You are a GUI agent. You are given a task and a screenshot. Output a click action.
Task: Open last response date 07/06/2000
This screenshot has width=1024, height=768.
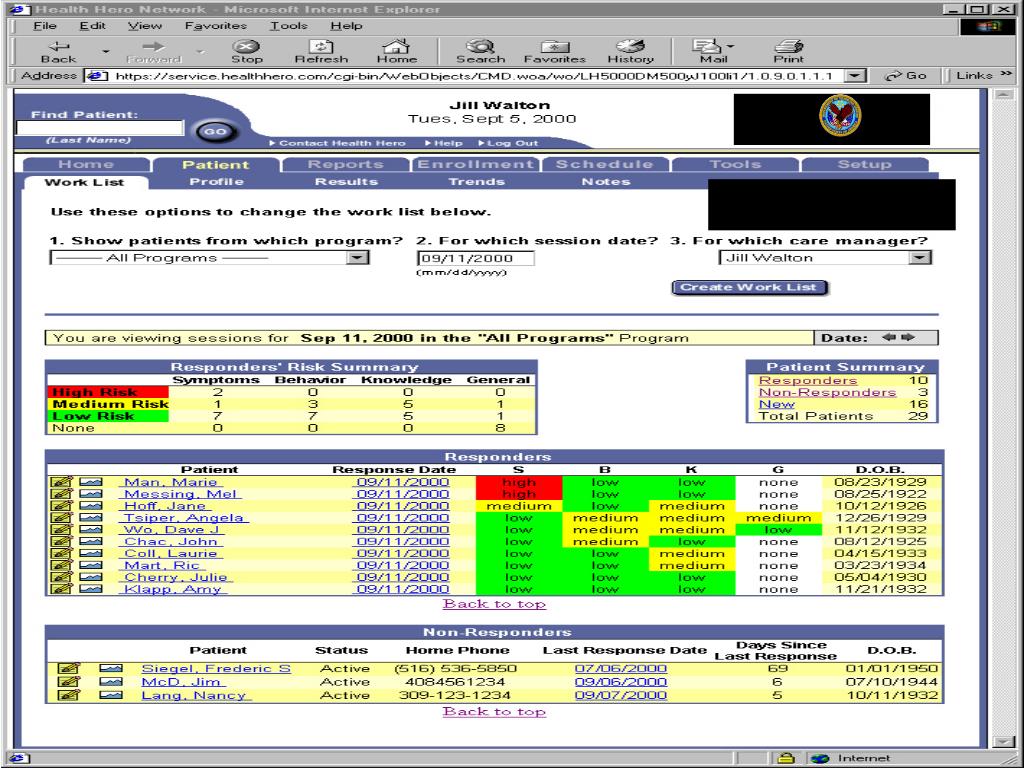click(x=621, y=668)
